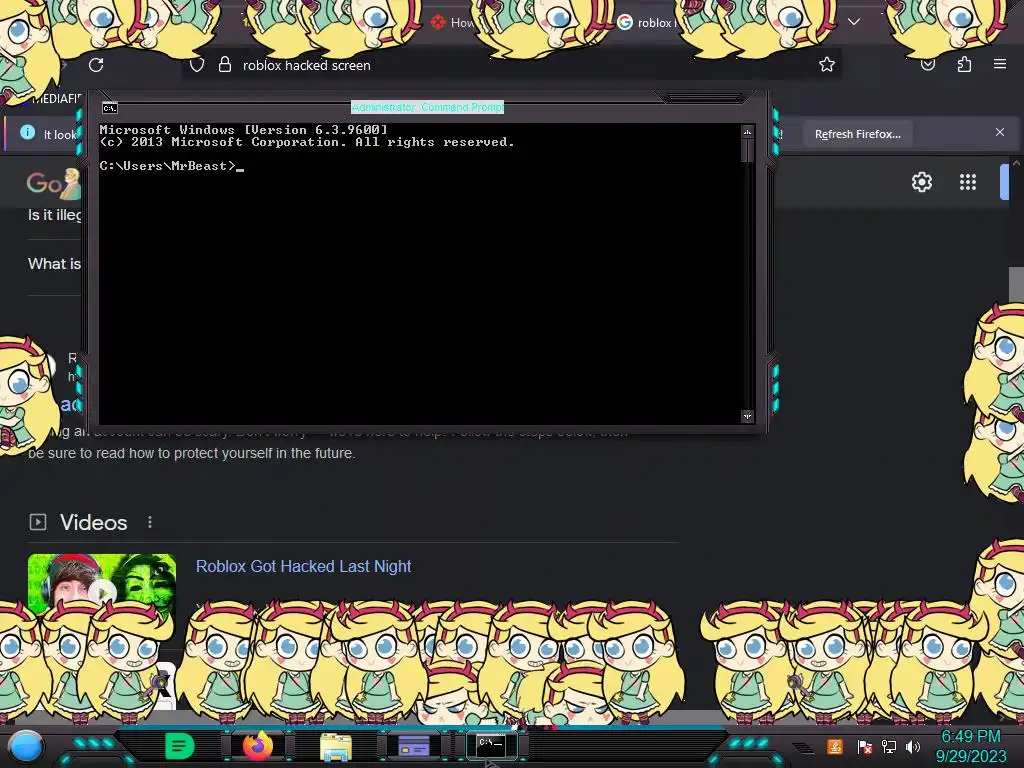This screenshot has height=768, width=1024.
Task: Click the info icon in notification bar
Action: 27,132
